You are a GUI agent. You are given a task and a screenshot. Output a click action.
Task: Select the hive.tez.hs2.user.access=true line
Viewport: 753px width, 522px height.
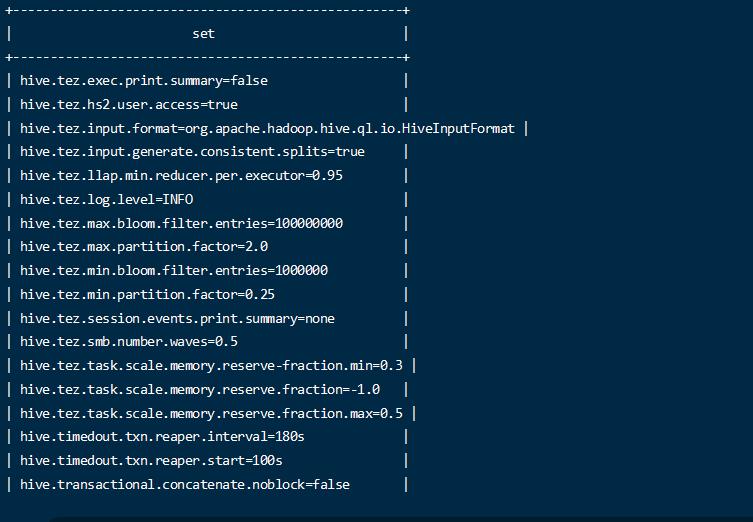point(128,104)
